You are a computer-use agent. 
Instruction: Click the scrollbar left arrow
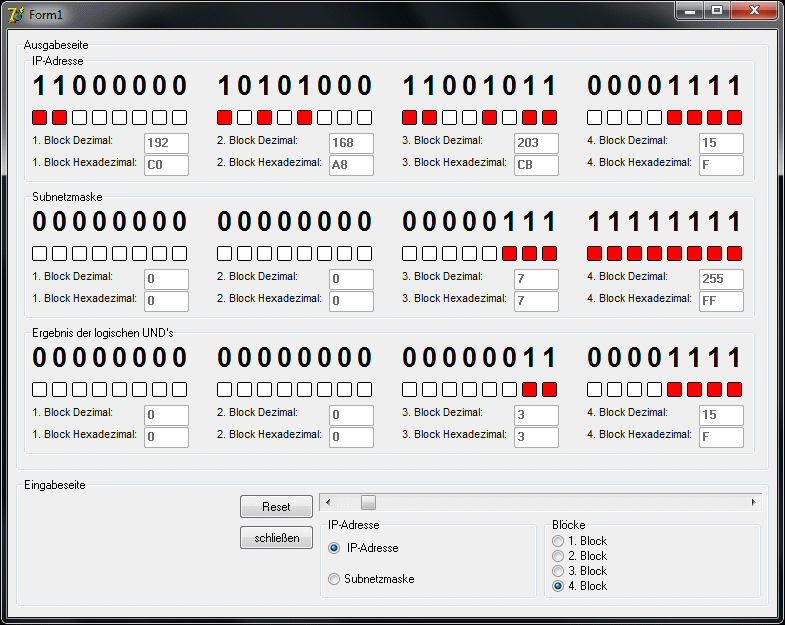(x=328, y=502)
